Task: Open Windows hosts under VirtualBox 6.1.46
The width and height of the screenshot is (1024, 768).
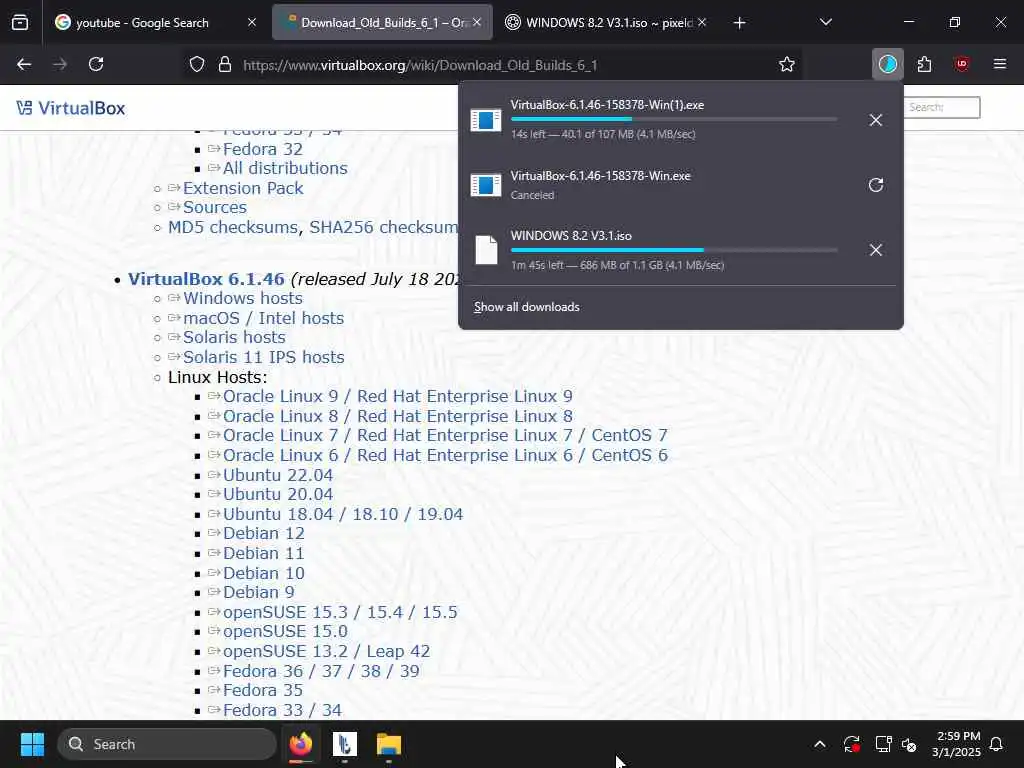Action: point(243,298)
